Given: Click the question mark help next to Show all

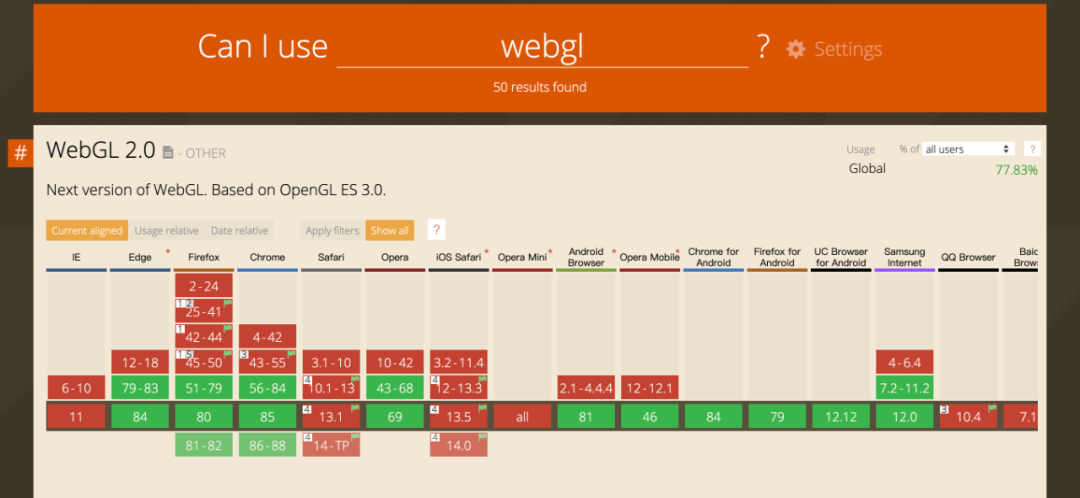Looking at the screenshot, I should pyautogui.click(x=435, y=230).
